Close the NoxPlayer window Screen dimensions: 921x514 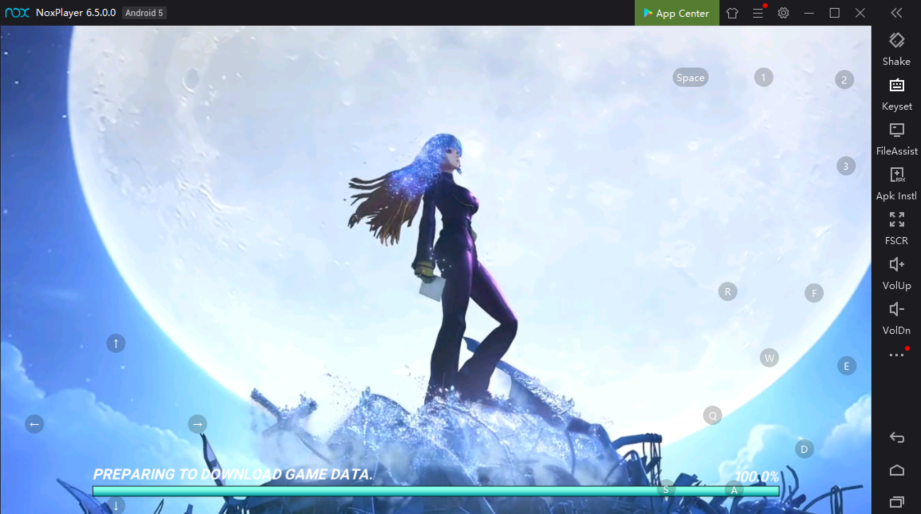[860, 13]
